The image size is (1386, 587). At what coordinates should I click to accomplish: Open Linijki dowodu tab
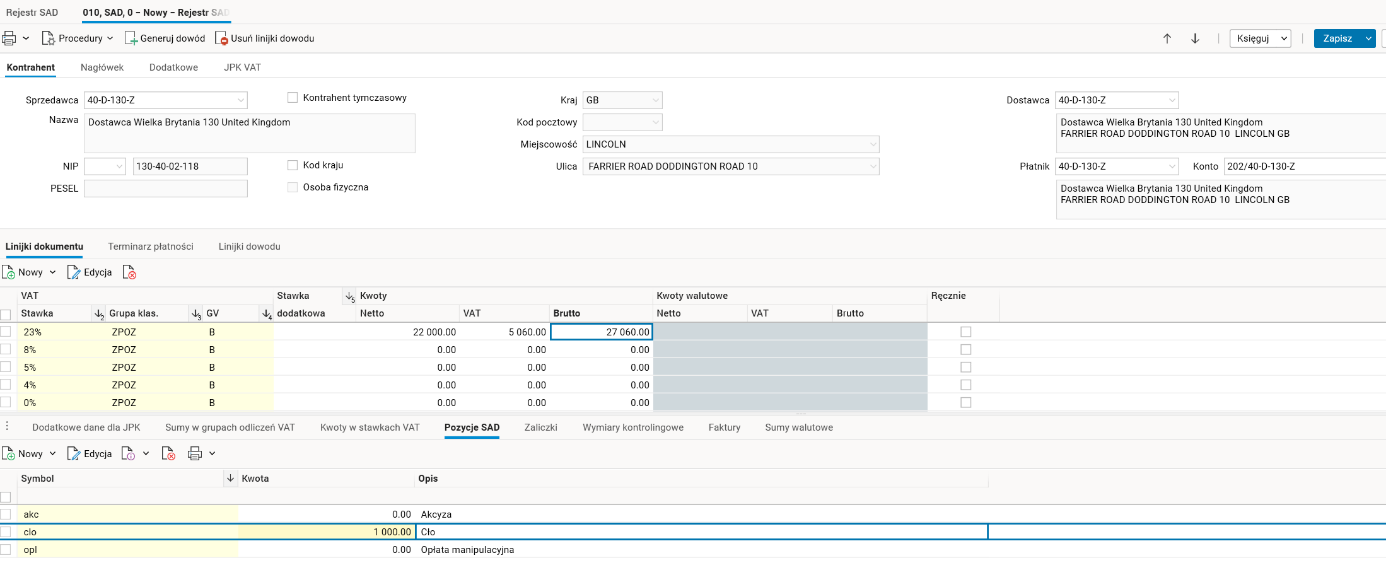(x=249, y=246)
